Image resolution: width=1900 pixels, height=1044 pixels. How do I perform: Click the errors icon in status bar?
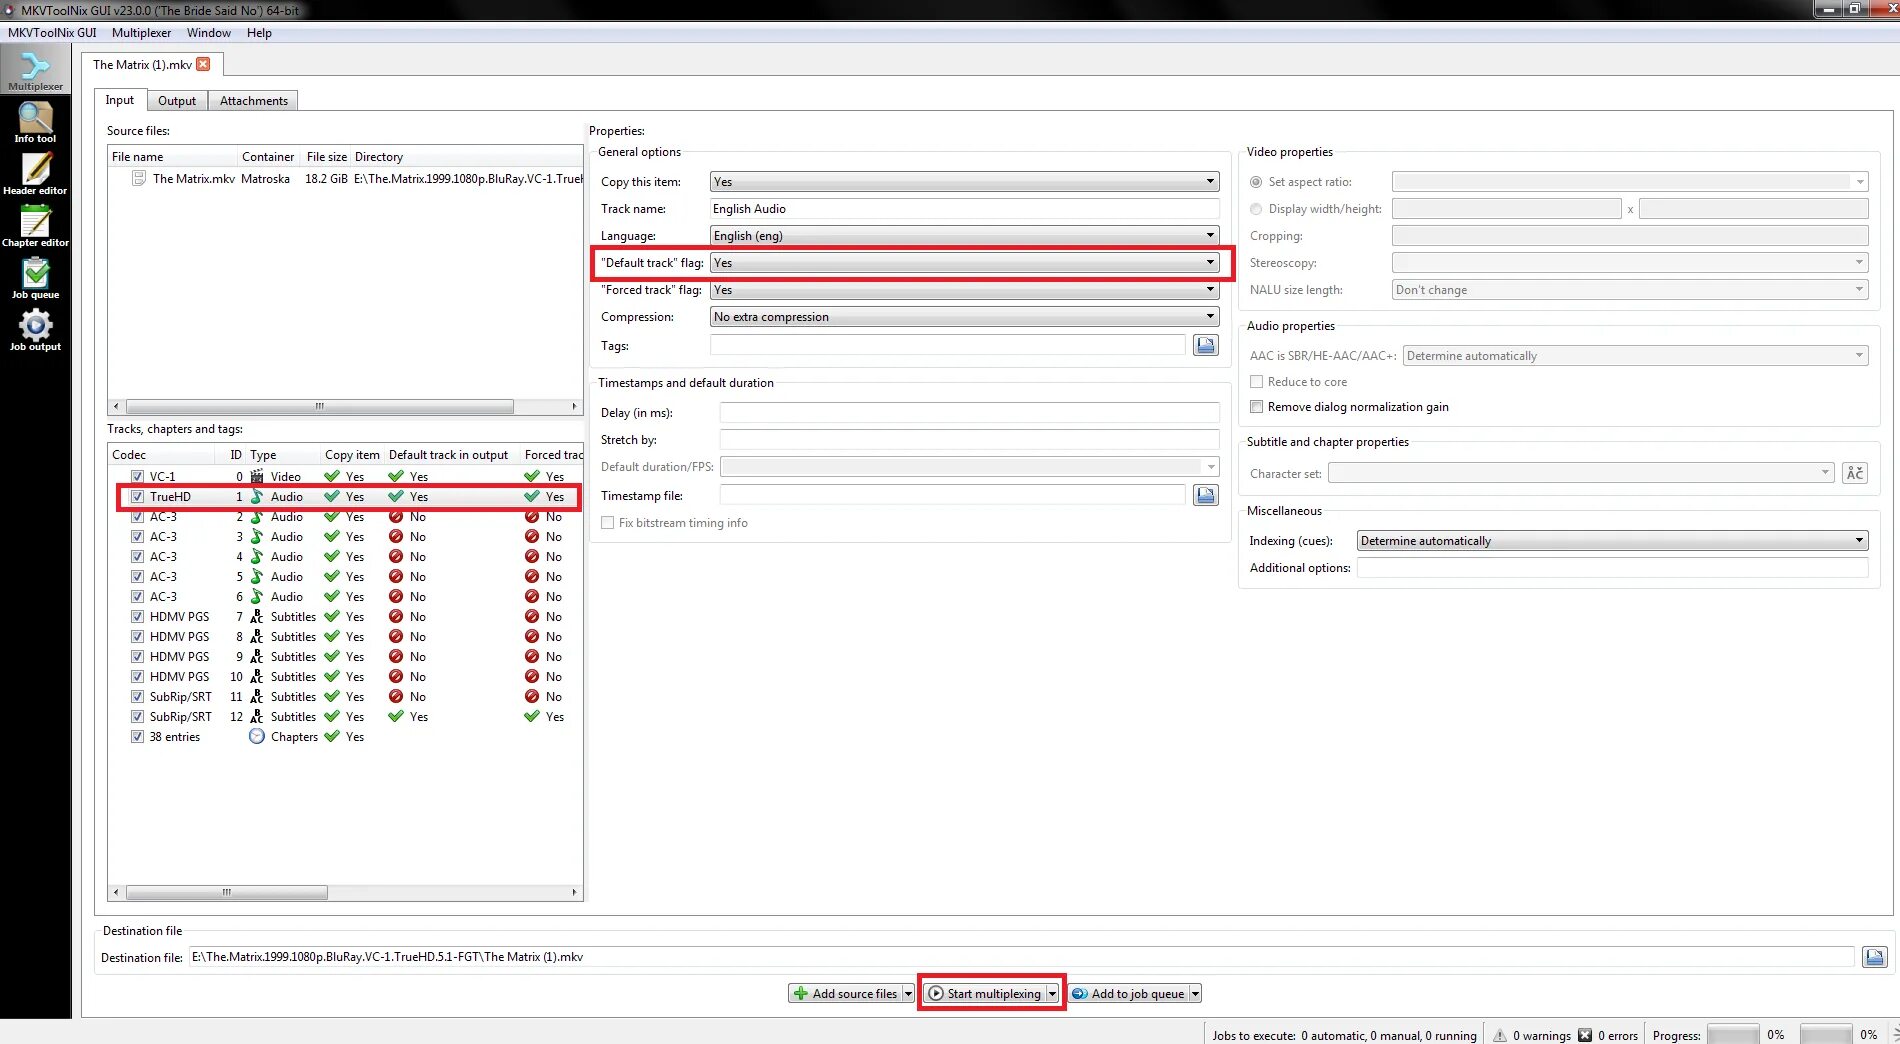coord(1585,1035)
